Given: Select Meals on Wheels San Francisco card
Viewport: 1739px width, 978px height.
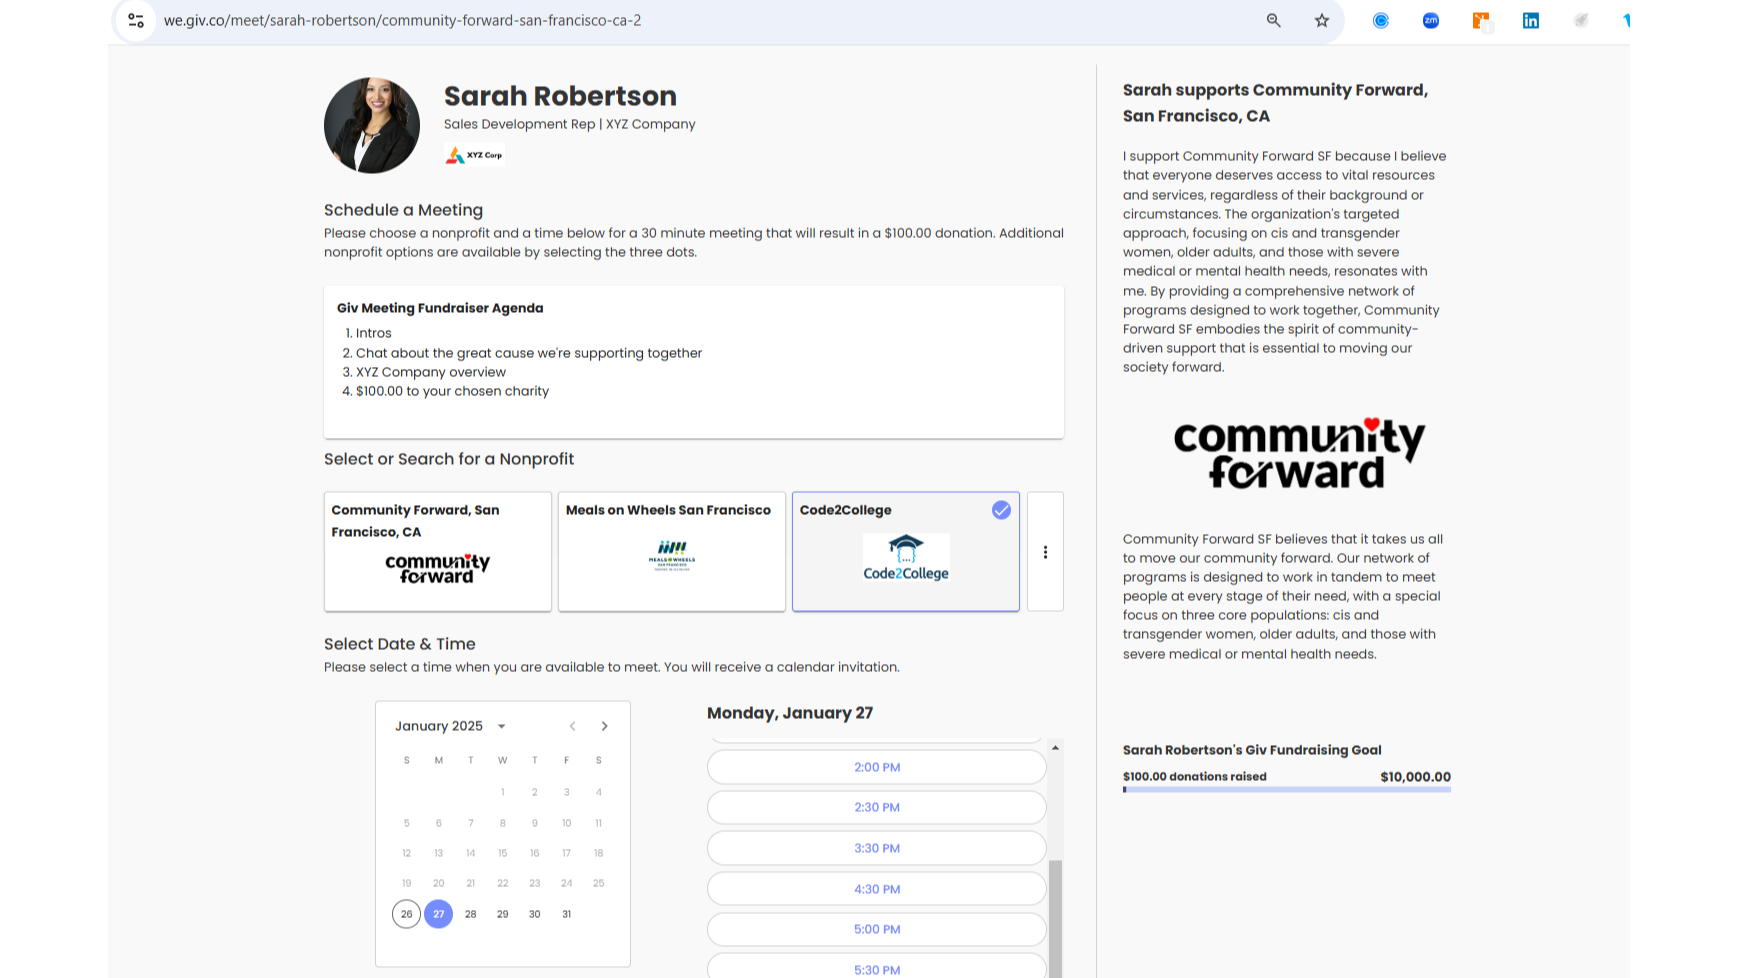Looking at the screenshot, I should [671, 551].
